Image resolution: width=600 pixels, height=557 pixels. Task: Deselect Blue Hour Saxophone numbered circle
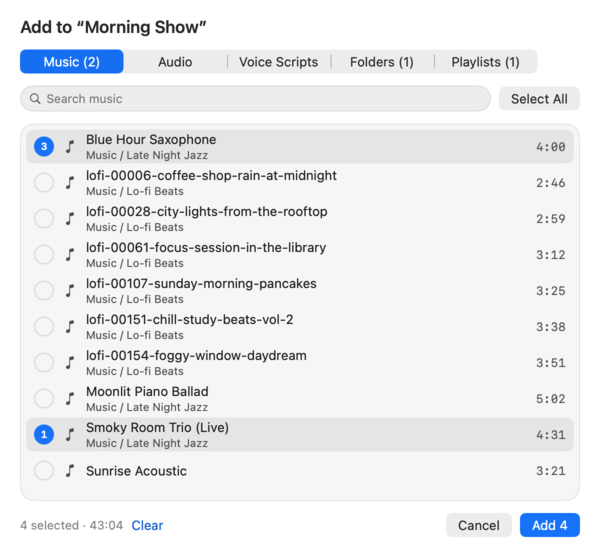pyautogui.click(x=44, y=147)
